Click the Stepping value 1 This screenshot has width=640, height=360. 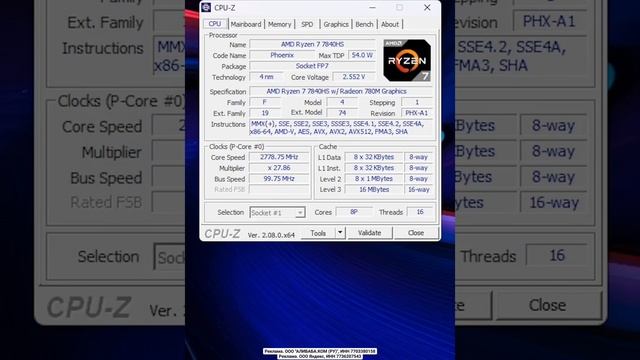click(x=417, y=102)
